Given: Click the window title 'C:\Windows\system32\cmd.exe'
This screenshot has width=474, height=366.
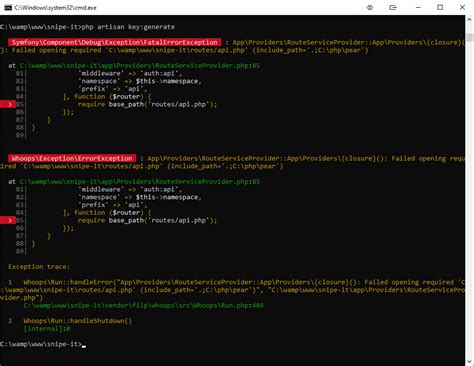Looking at the screenshot, I should pyautogui.click(x=55, y=8).
